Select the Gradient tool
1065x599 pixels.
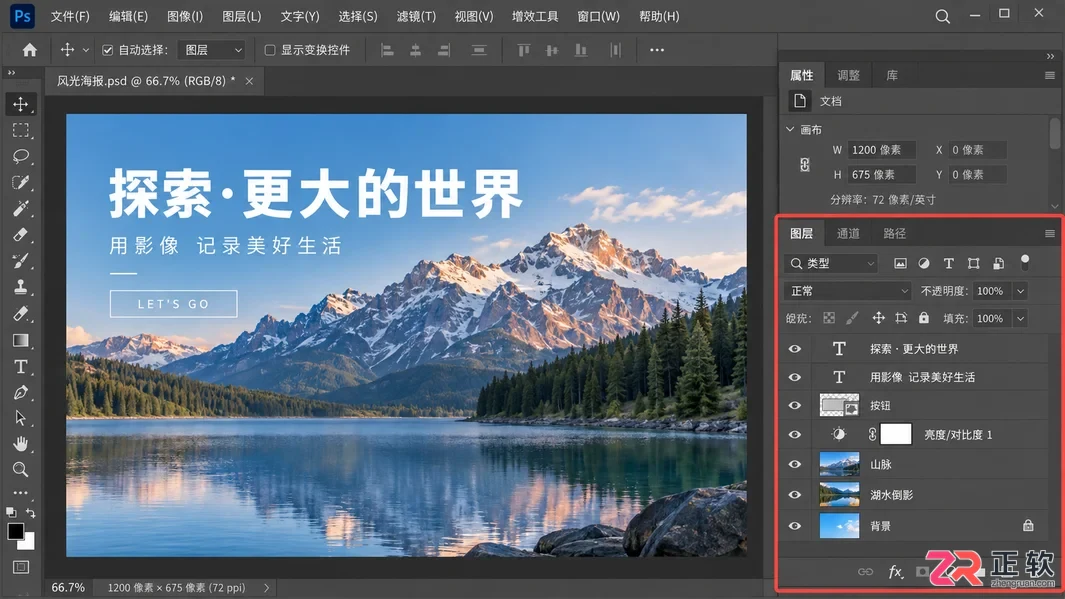(20, 340)
